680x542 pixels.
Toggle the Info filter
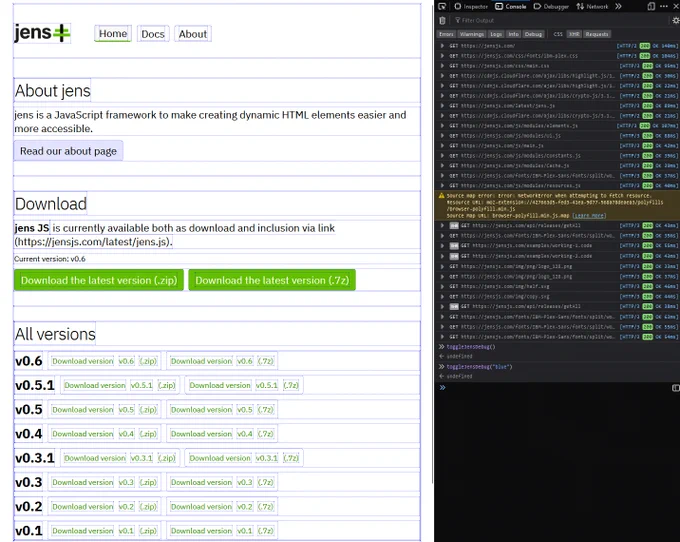tap(513, 34)
